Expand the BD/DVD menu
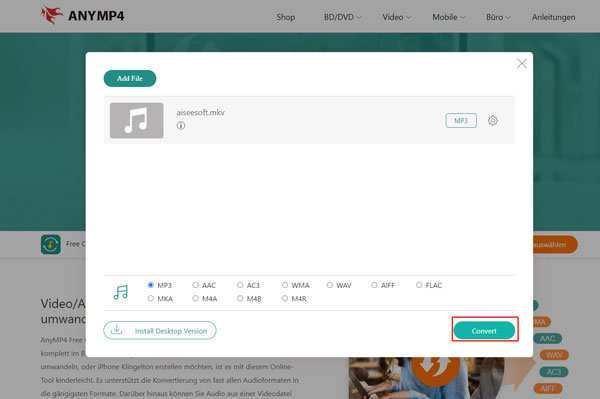600x399 pixels. pyautogui.click(x=342, y=17)
